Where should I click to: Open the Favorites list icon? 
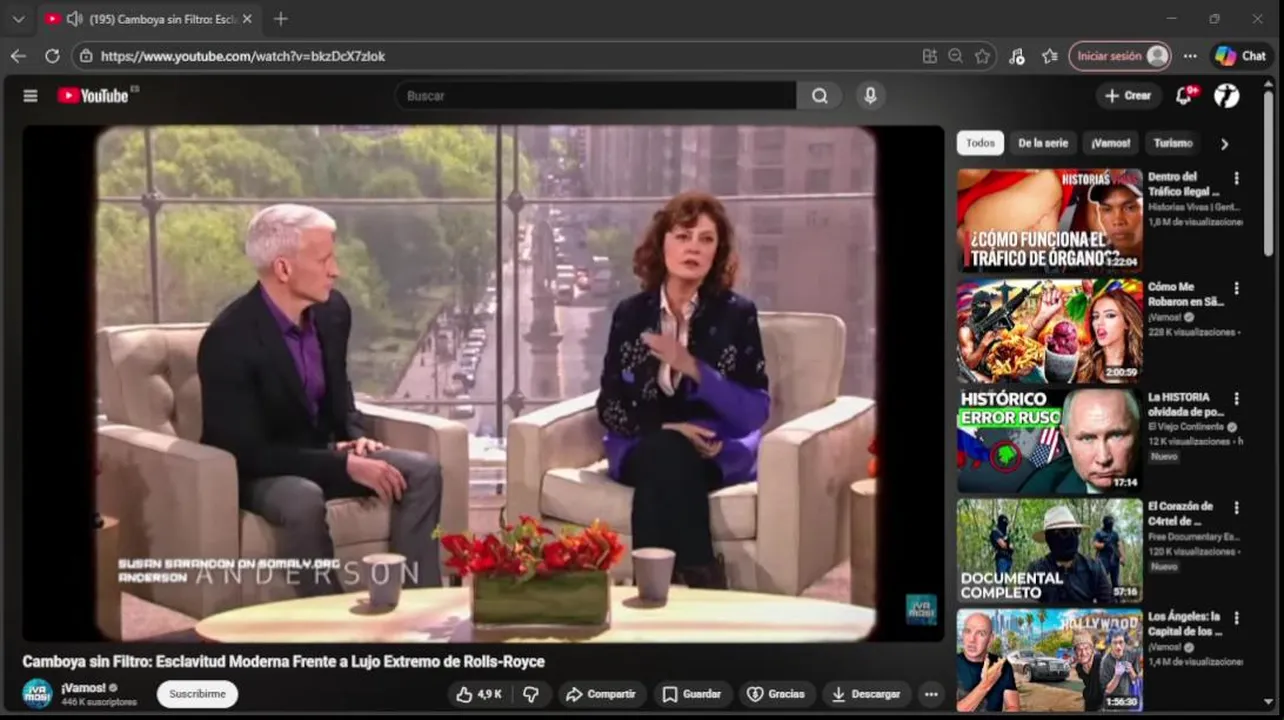pos(1049,56)
